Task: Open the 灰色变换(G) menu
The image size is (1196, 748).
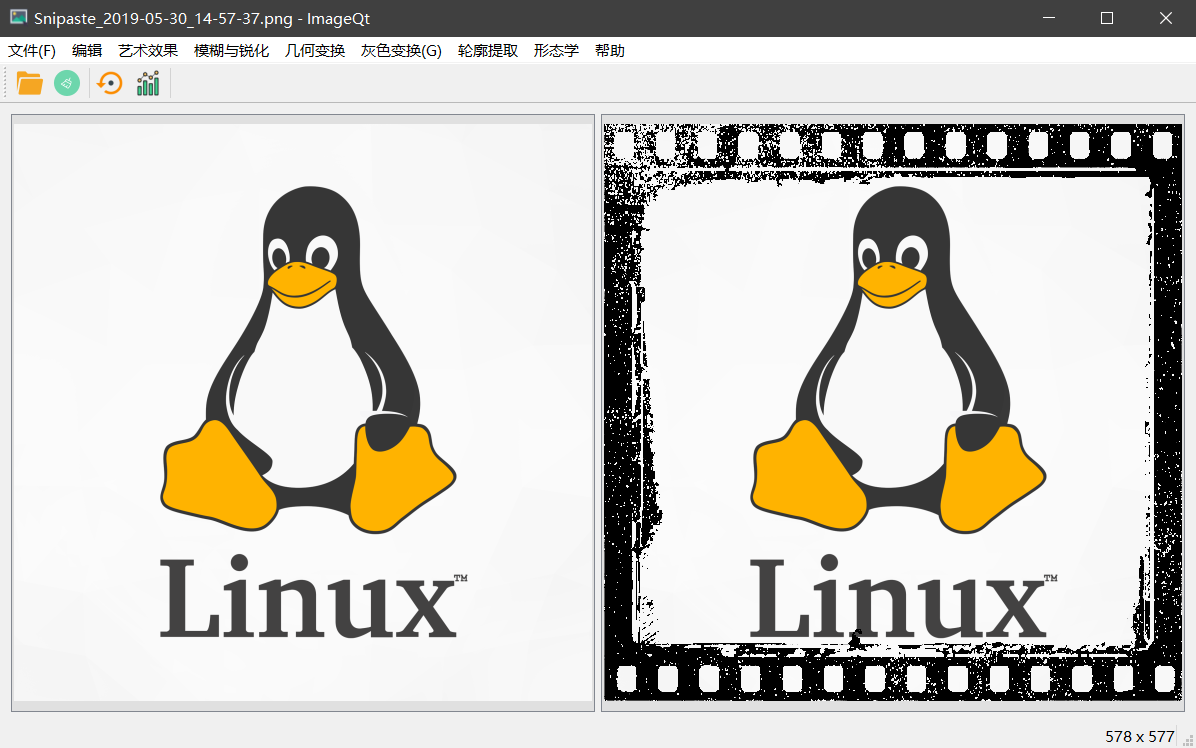Action: (401, 50)
